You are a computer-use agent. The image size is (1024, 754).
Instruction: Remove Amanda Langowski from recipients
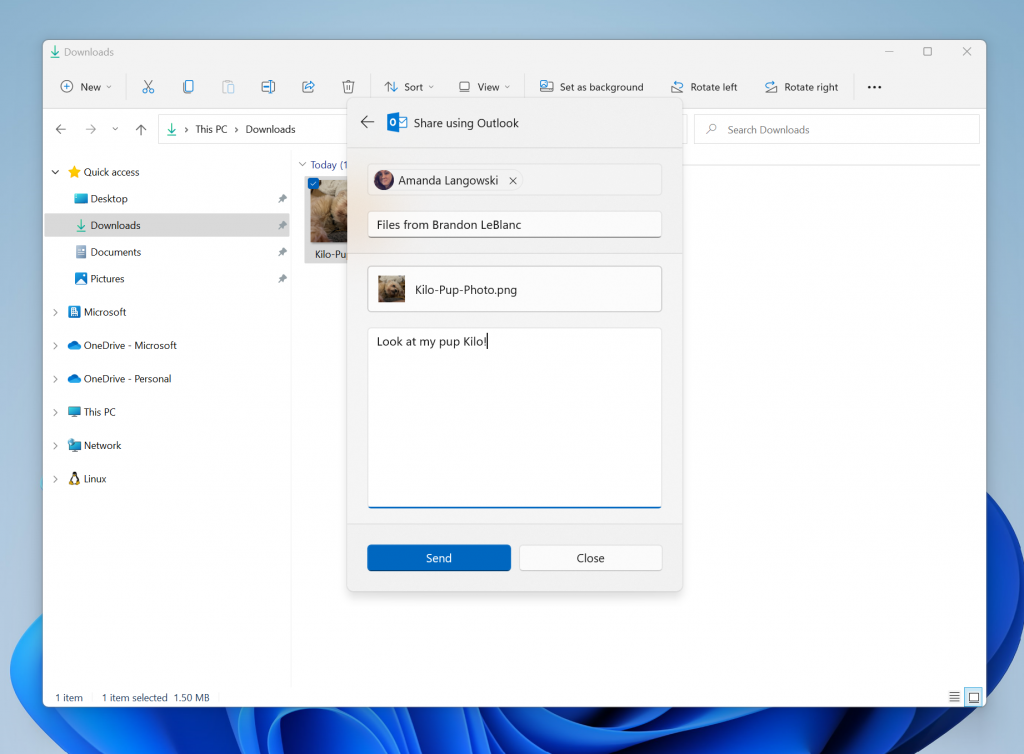pos(513,180)
